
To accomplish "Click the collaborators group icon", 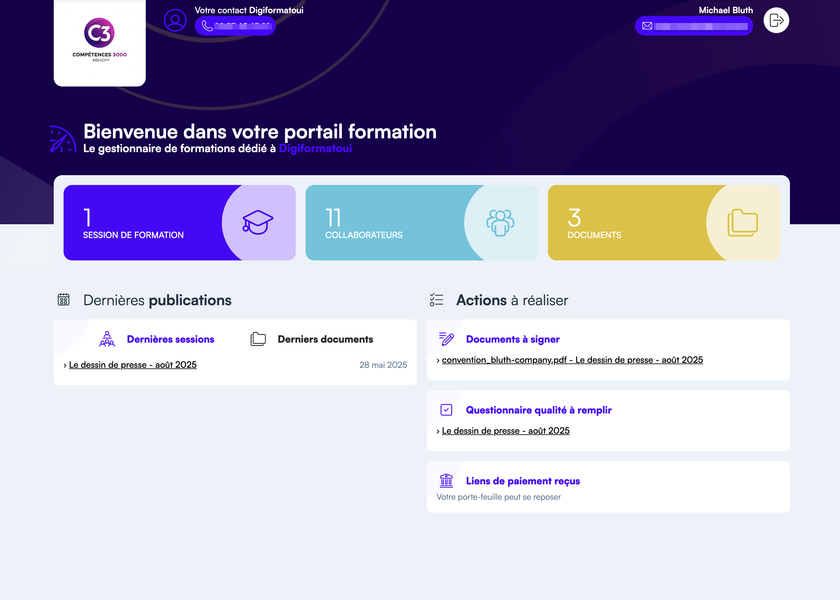I will click(500, 222).
